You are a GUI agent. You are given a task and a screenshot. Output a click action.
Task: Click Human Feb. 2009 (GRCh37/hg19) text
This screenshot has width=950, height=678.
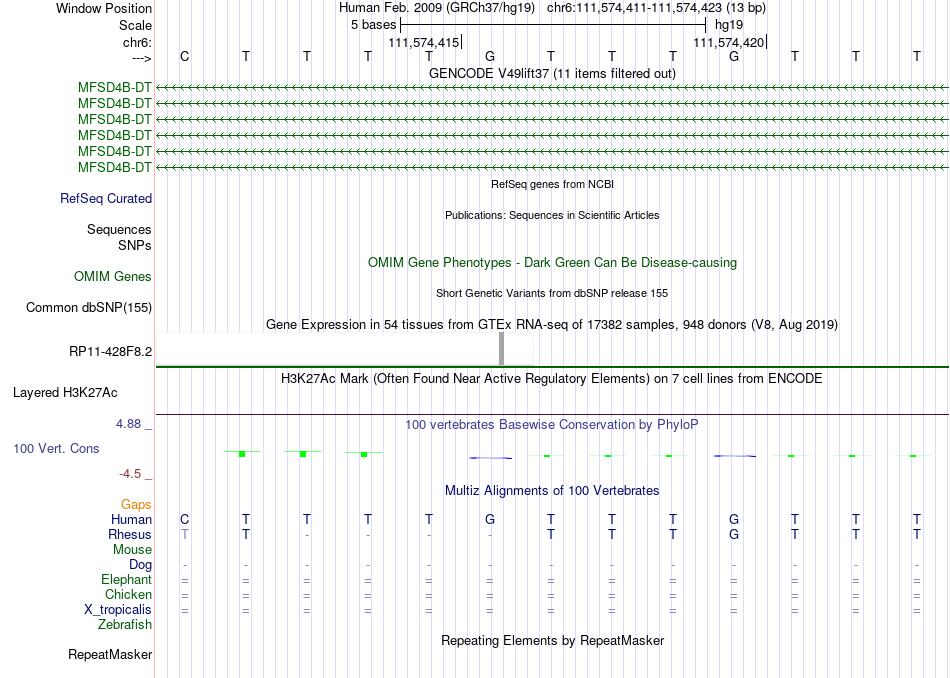click(x=437, y=8)
